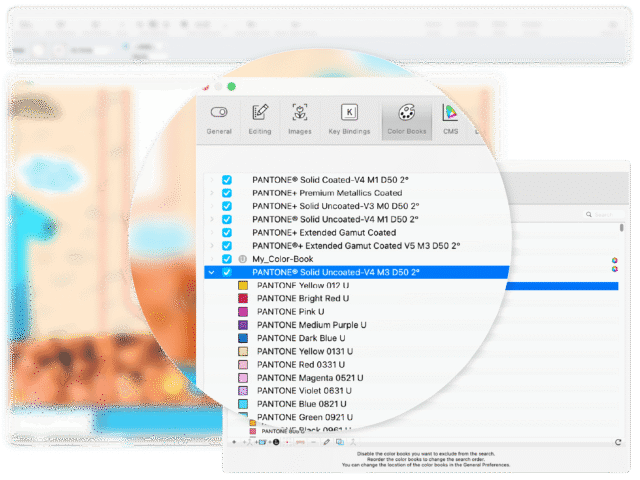Disable PANTONE+ Extended Gamut Coated V5 M3 checkbox

coord(227,246)
